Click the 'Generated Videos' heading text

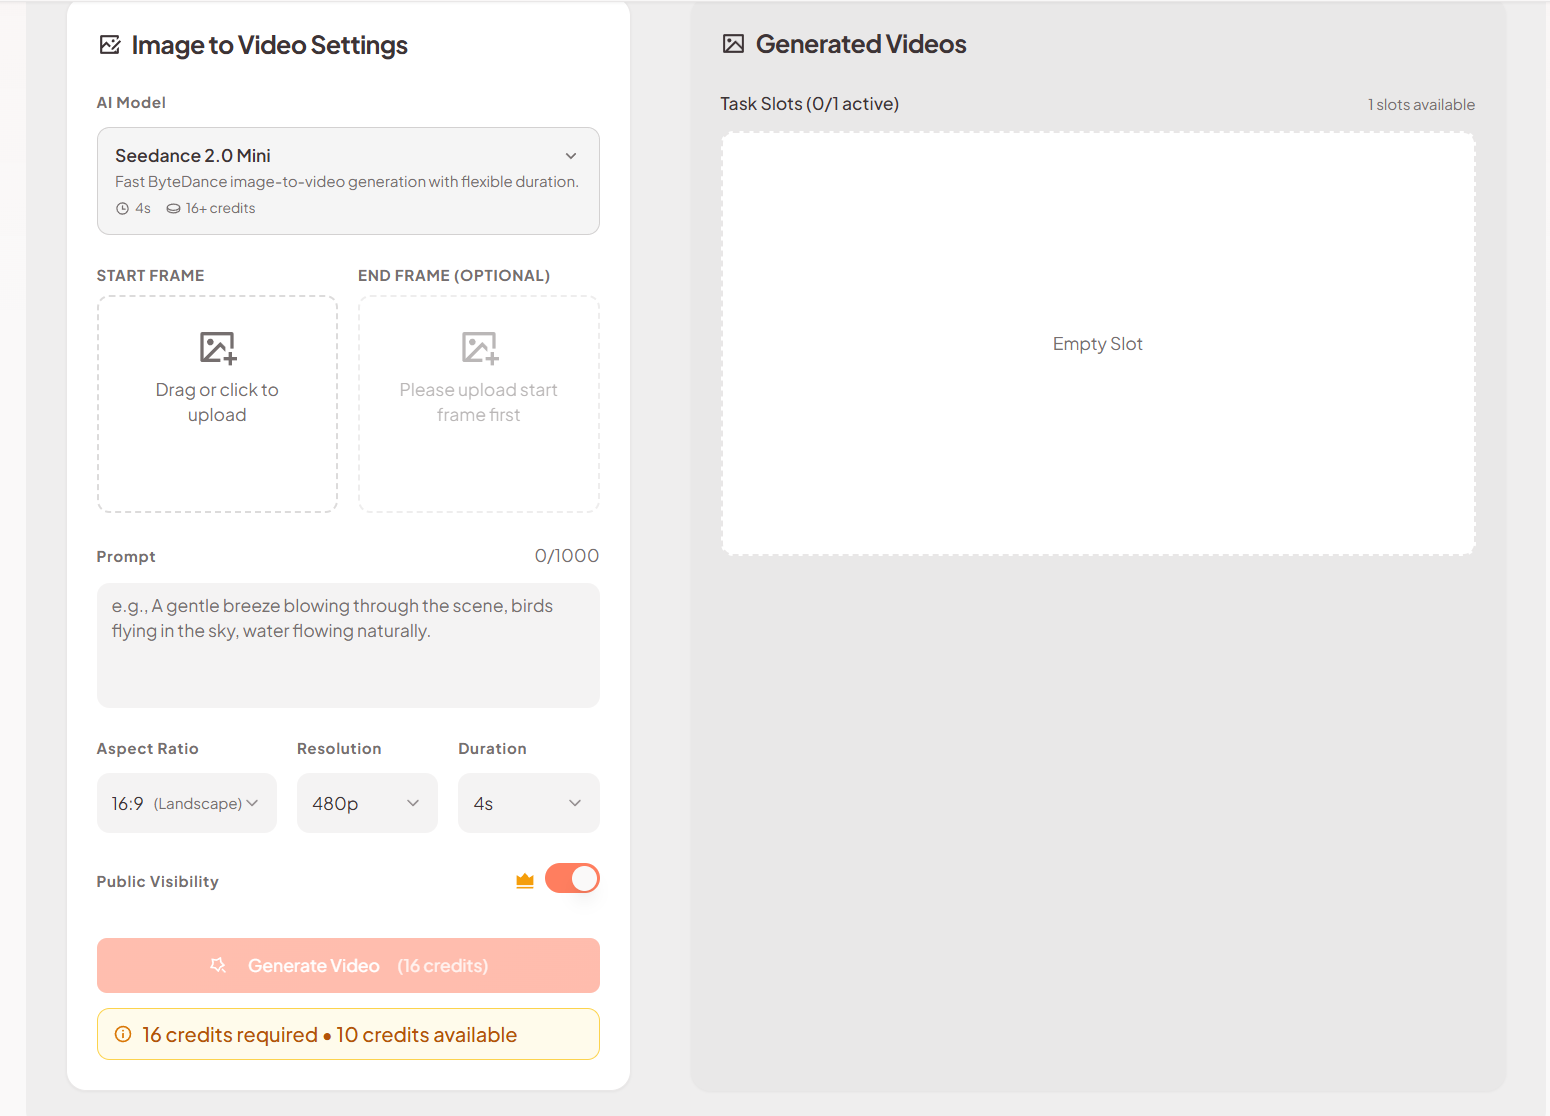[x=861, y=44]
